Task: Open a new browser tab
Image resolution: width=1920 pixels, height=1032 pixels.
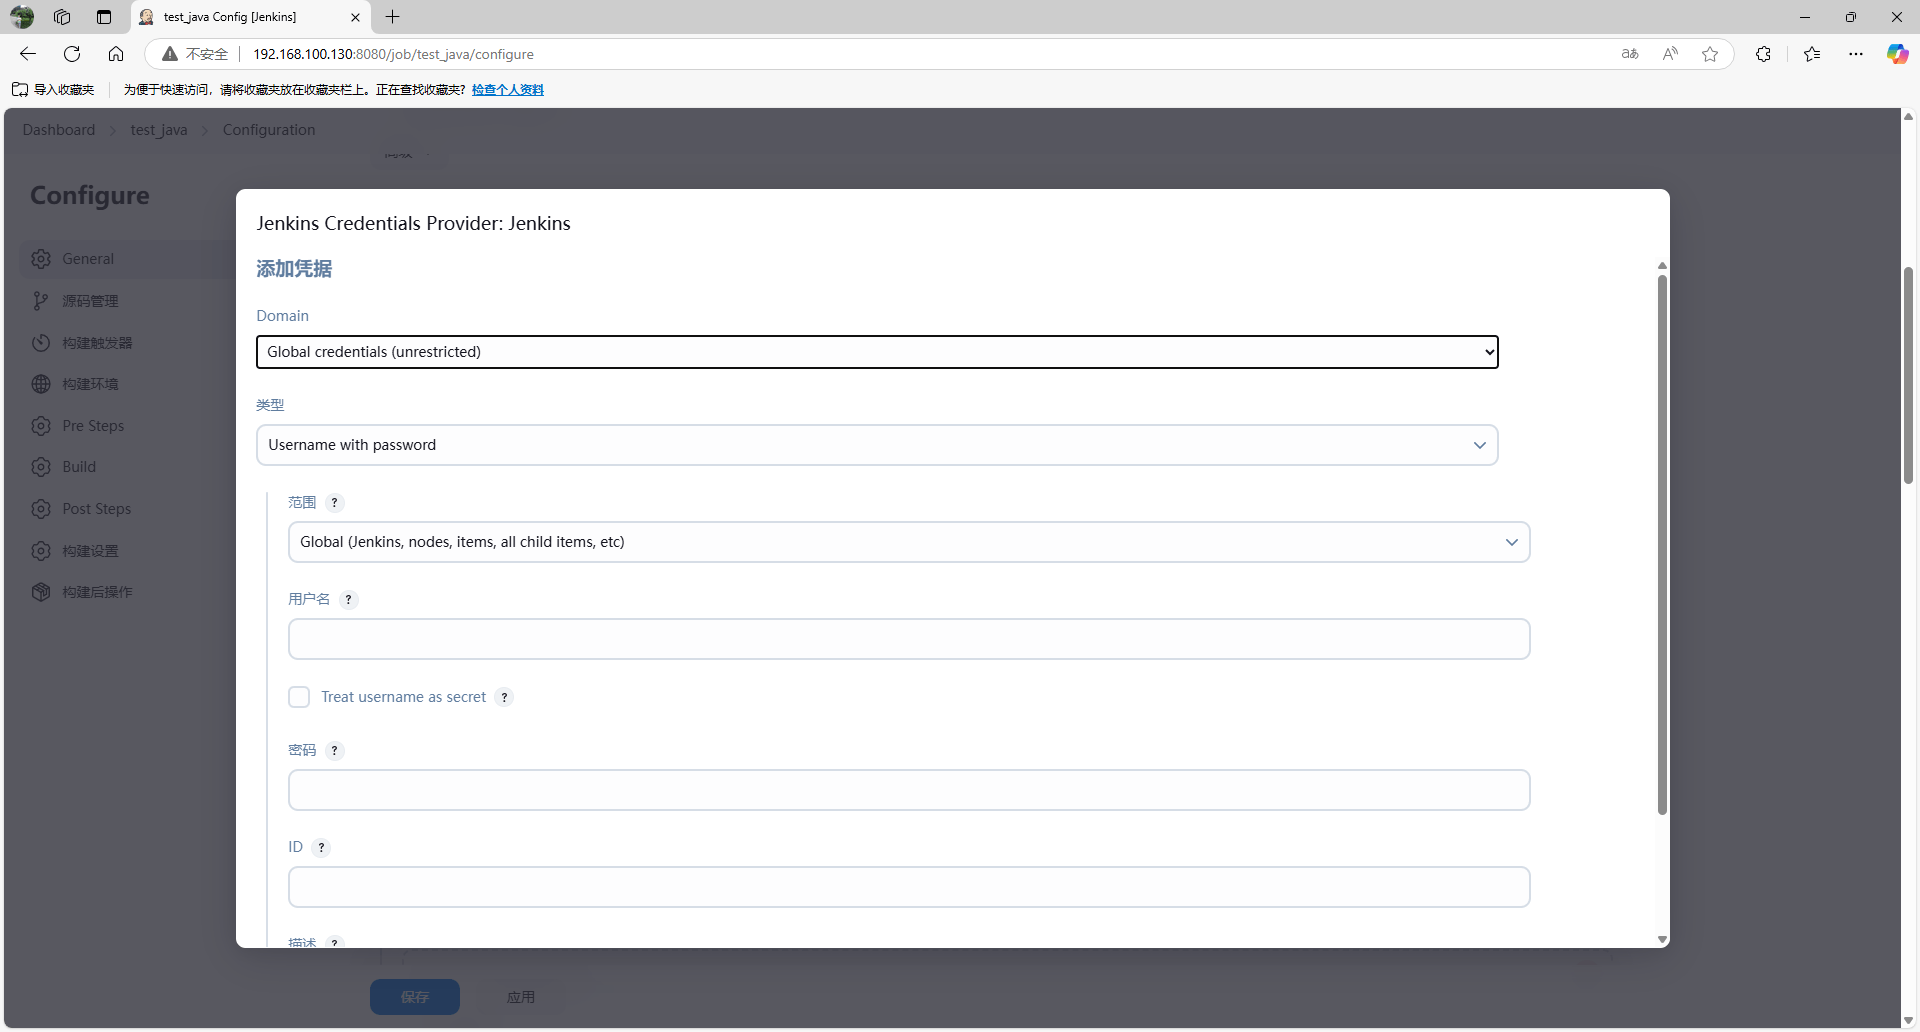Action: pyautogui.click(x=393, y=17)
